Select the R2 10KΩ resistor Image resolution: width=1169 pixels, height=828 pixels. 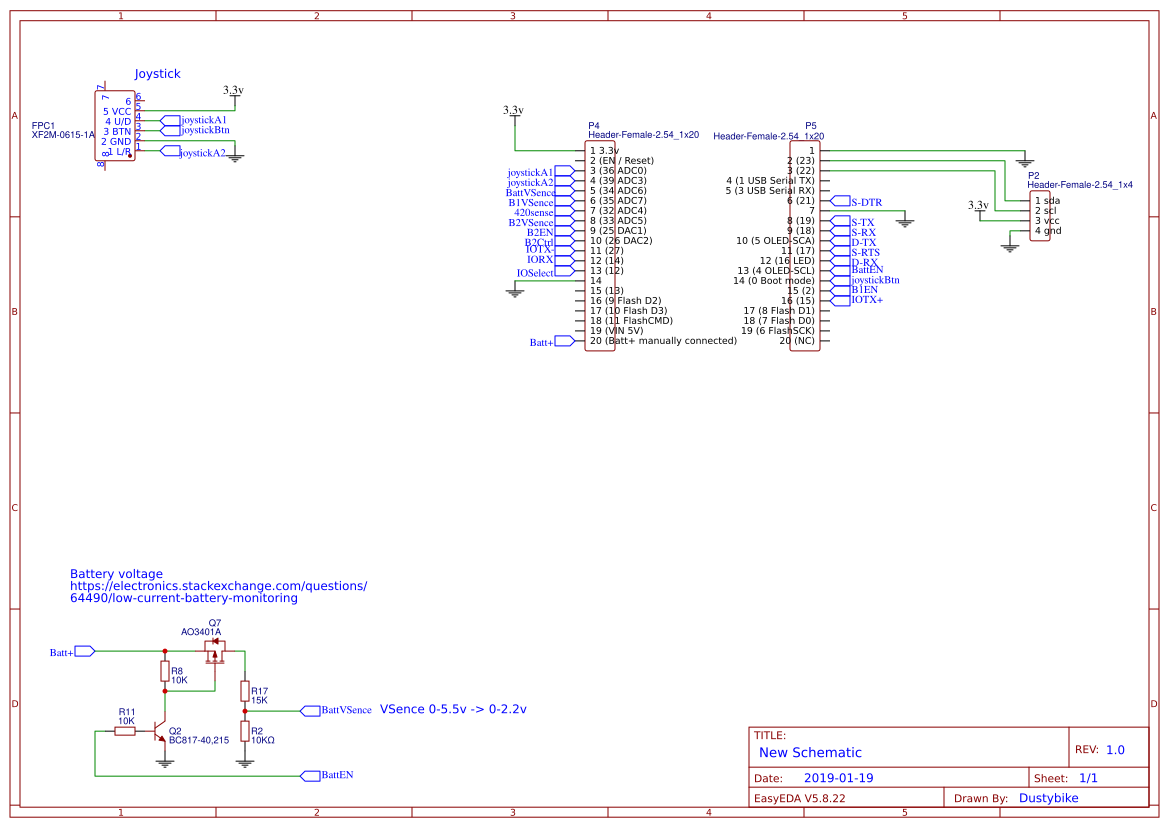244,731
